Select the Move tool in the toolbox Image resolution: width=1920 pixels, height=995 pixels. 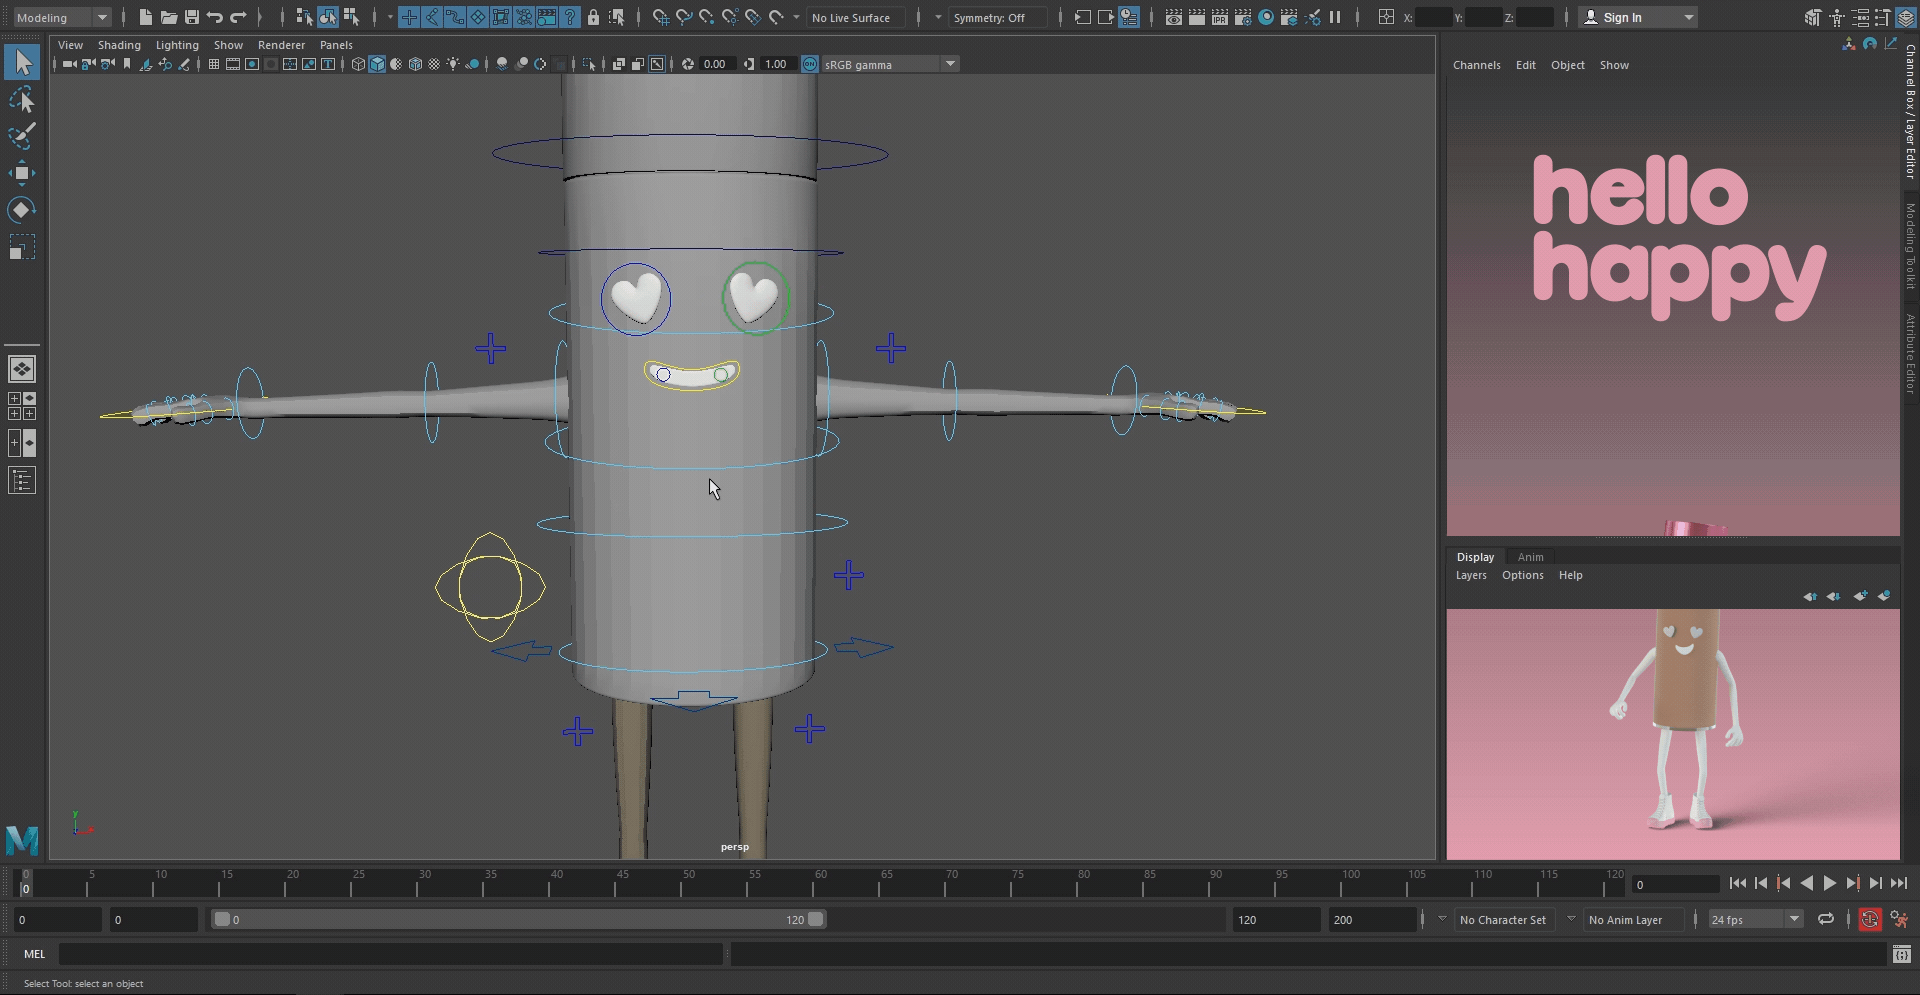pos(22,173)
